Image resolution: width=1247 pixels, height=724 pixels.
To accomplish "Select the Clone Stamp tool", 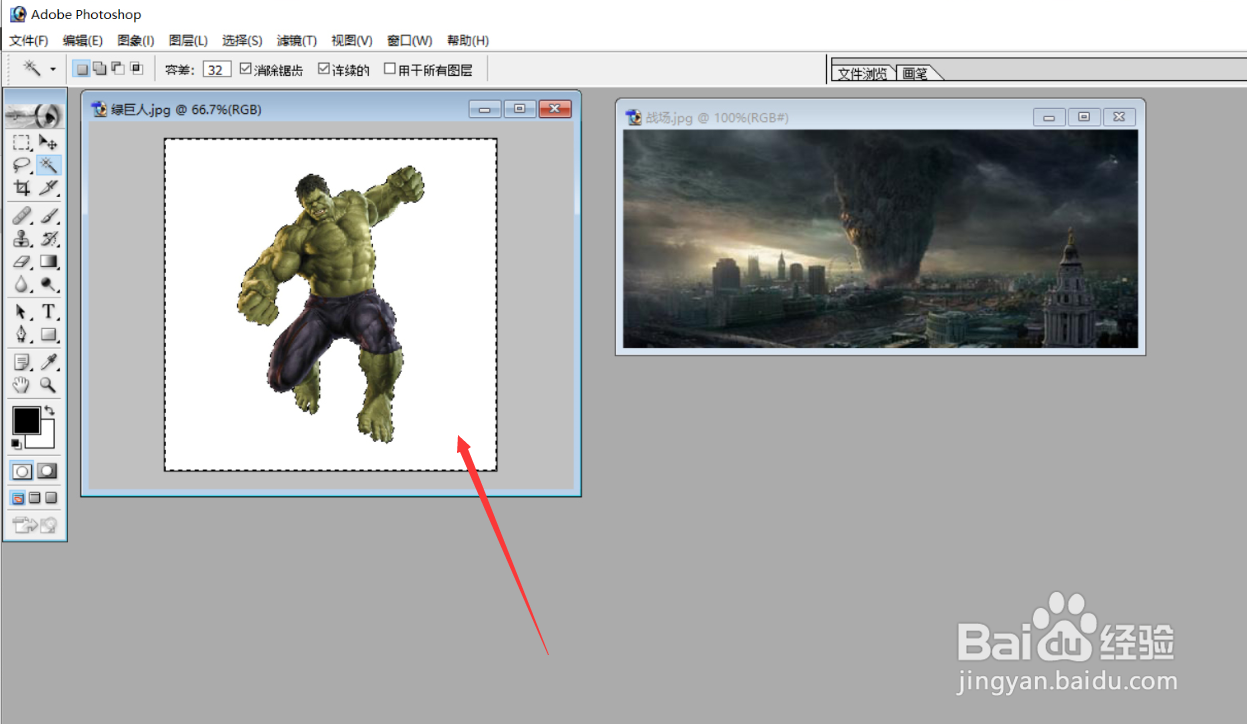I will [x=22, y=238].
